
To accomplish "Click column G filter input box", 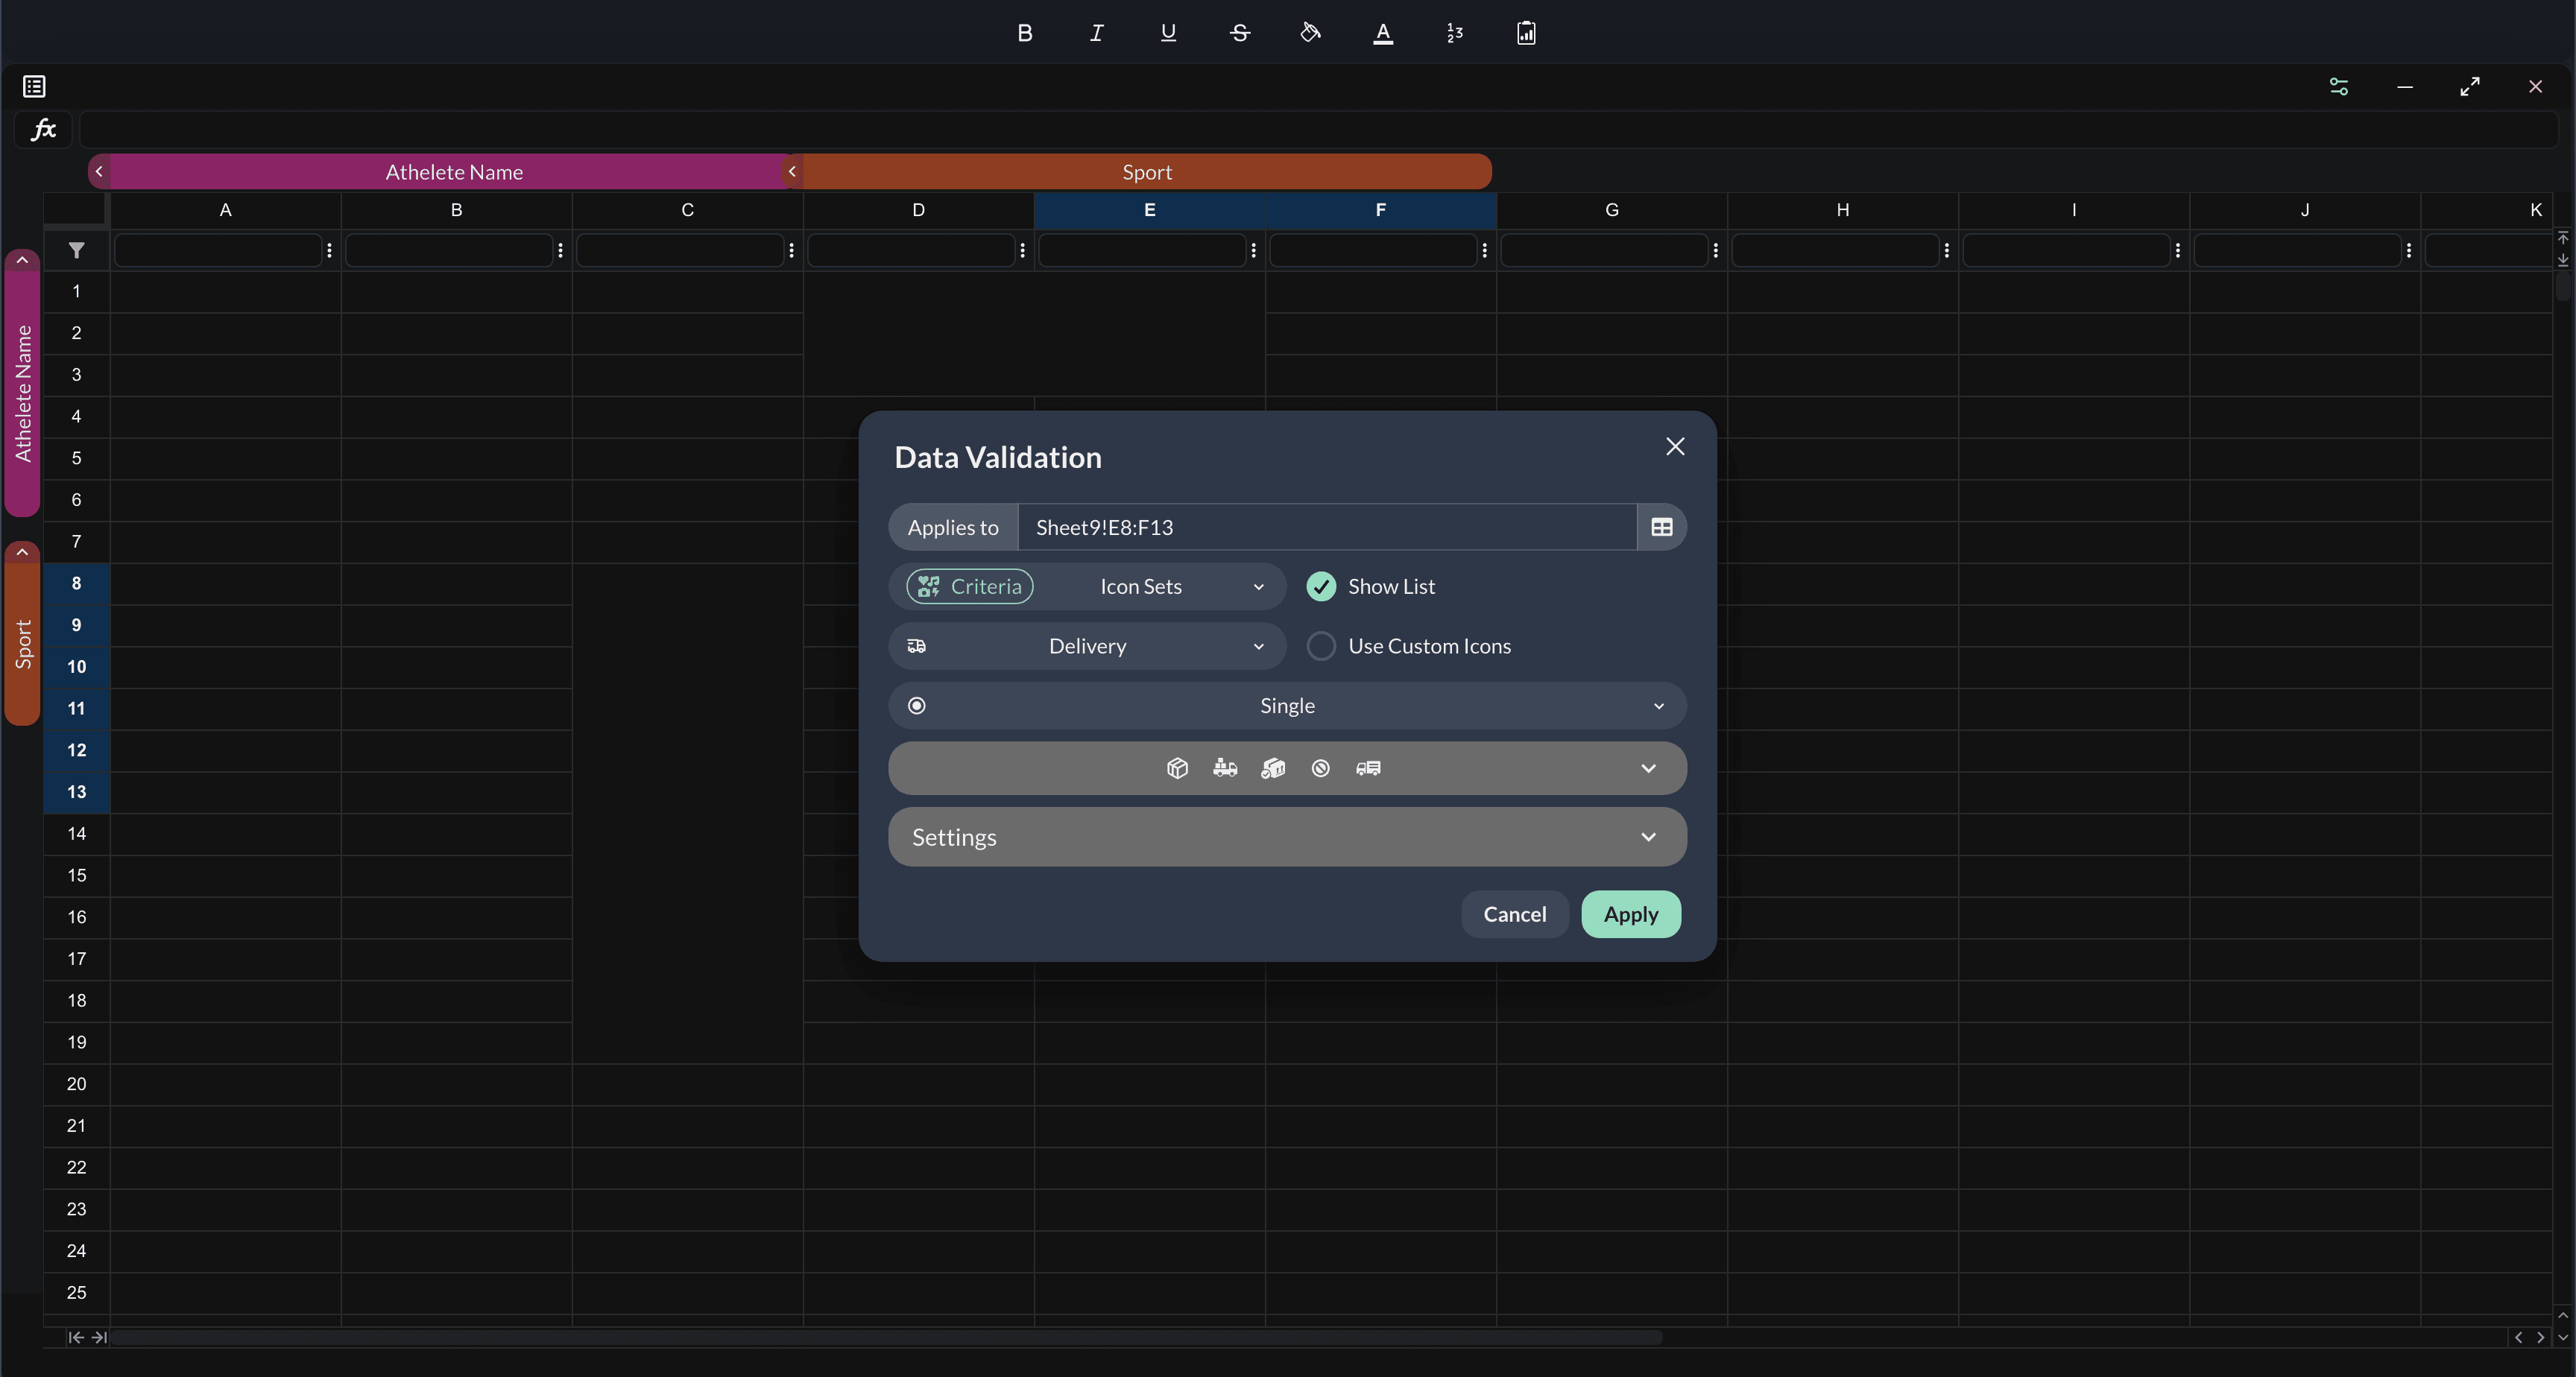I will point(1604,250).
